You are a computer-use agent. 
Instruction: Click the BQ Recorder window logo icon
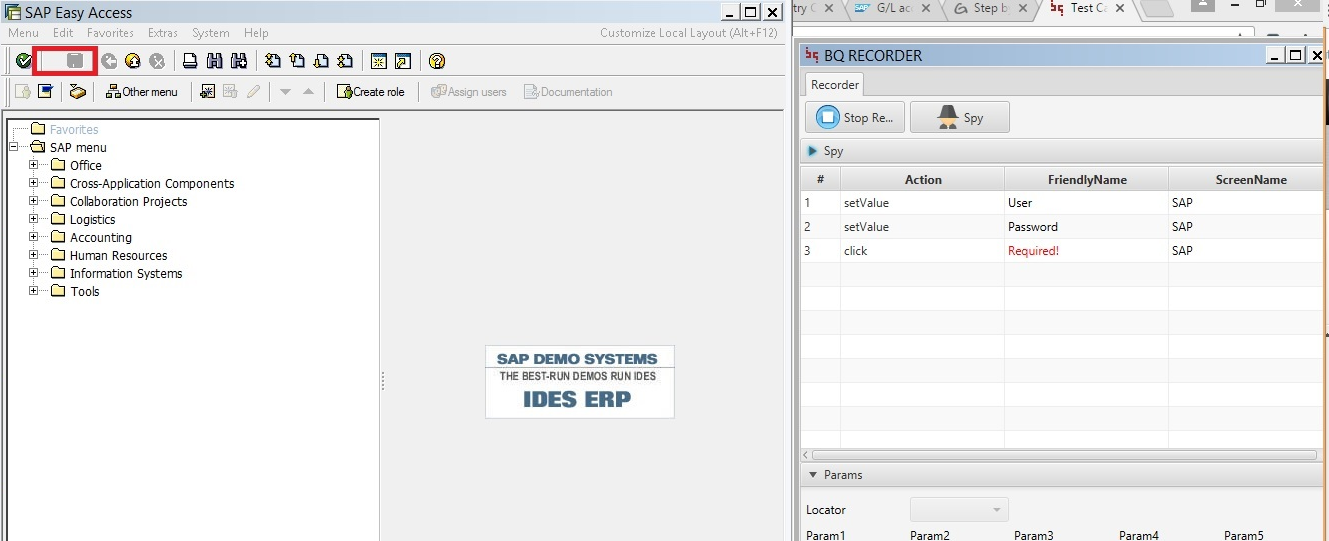click(x=811, y=55)
